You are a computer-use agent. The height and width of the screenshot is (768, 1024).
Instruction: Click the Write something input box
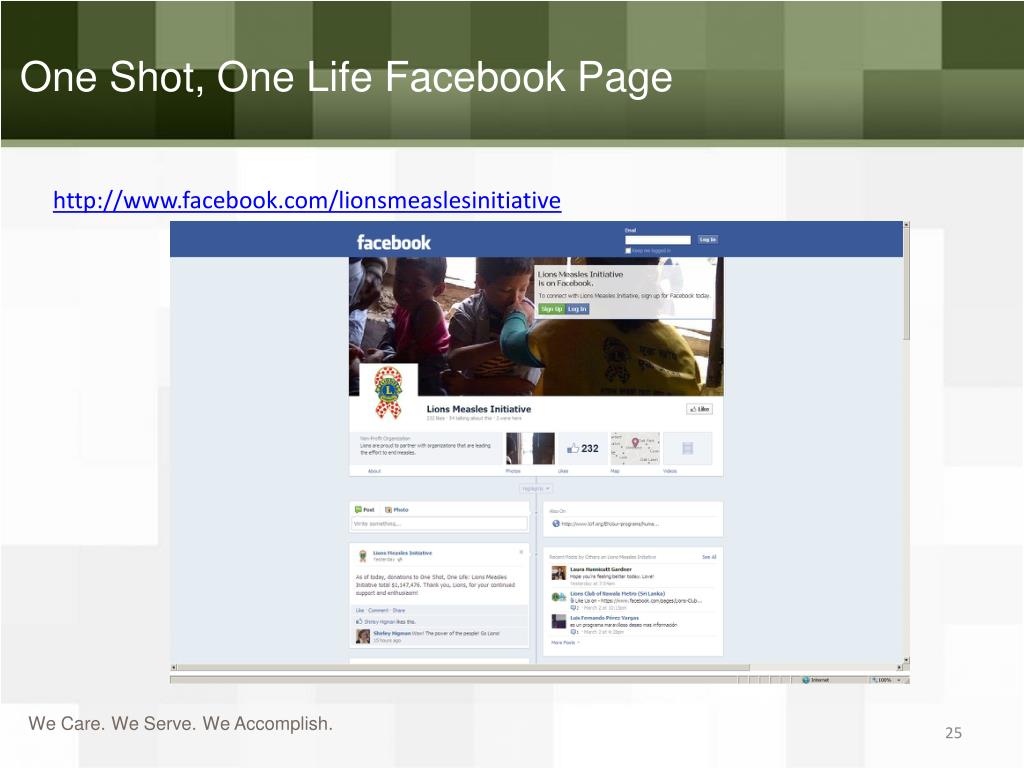pos(439,524)
